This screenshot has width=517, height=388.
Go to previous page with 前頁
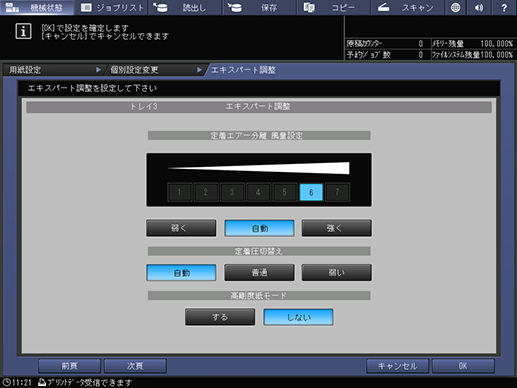point(69,366)
